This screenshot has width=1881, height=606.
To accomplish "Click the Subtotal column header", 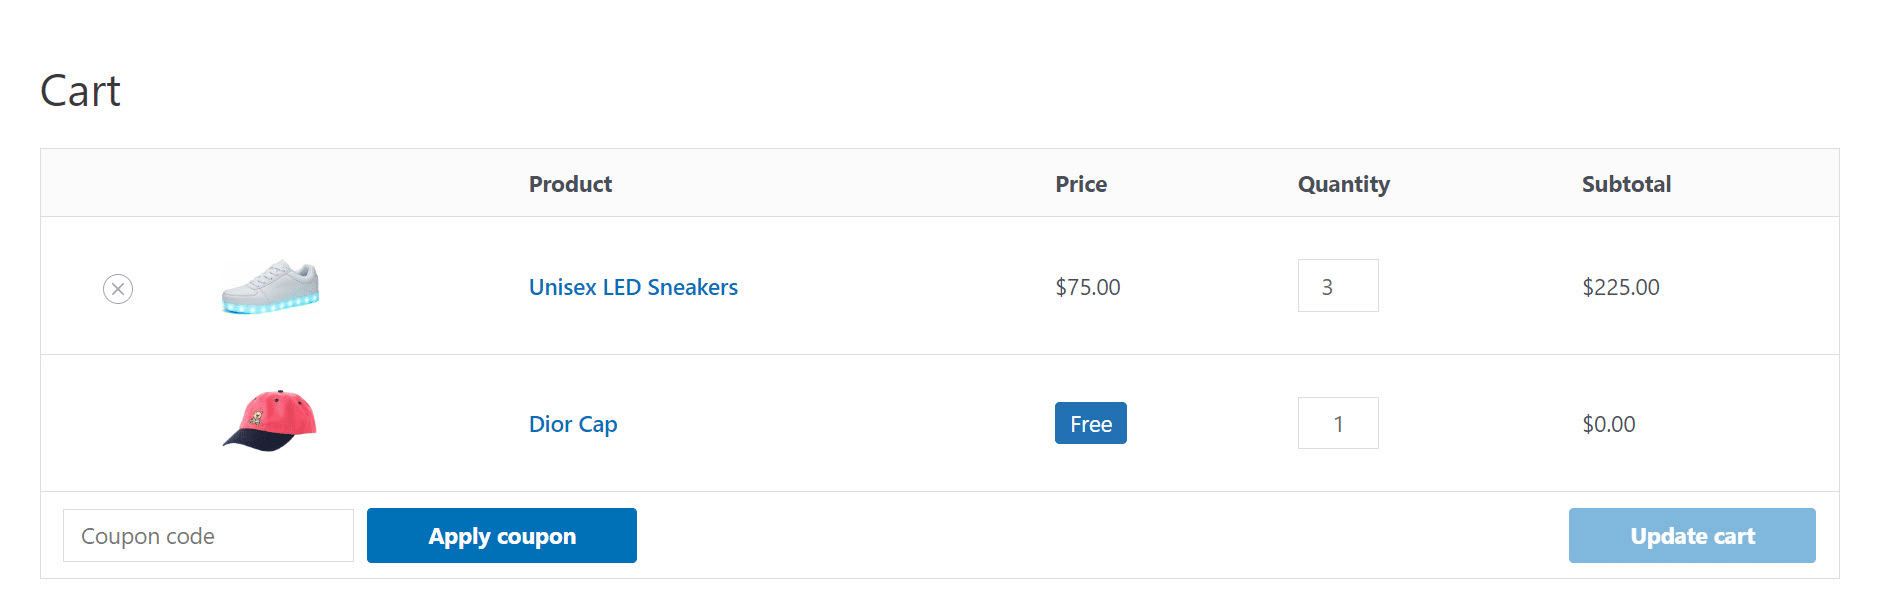I will coord(1626,184).
